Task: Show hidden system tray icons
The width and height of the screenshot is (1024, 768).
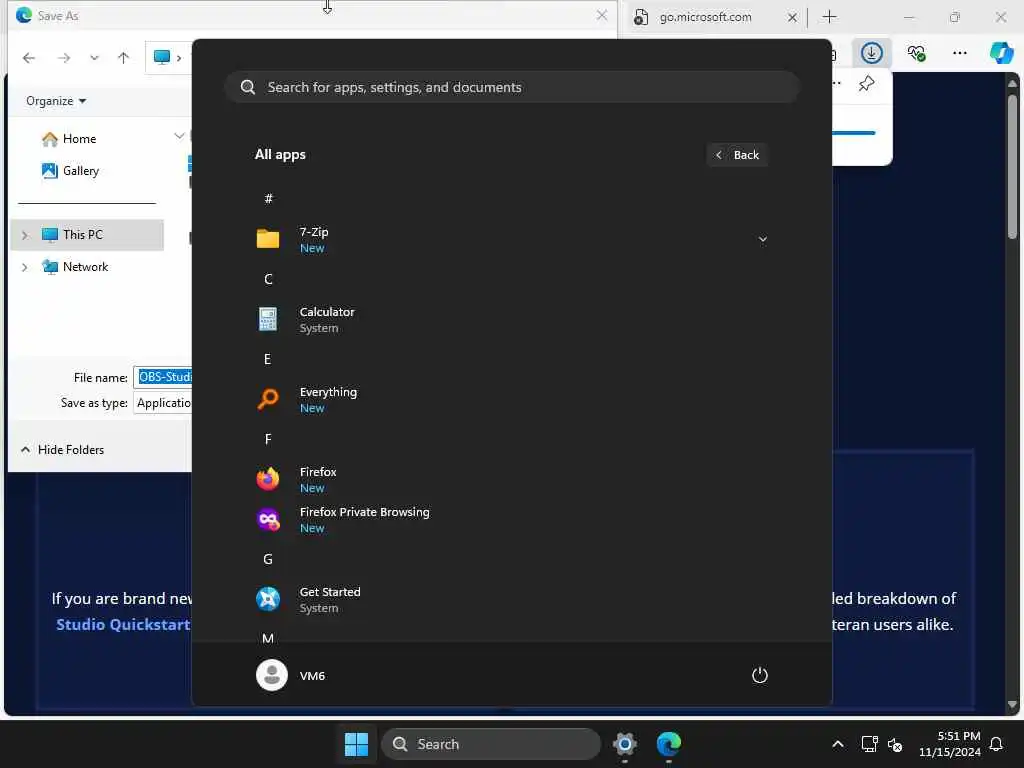Action: click(x=837, y=744)
